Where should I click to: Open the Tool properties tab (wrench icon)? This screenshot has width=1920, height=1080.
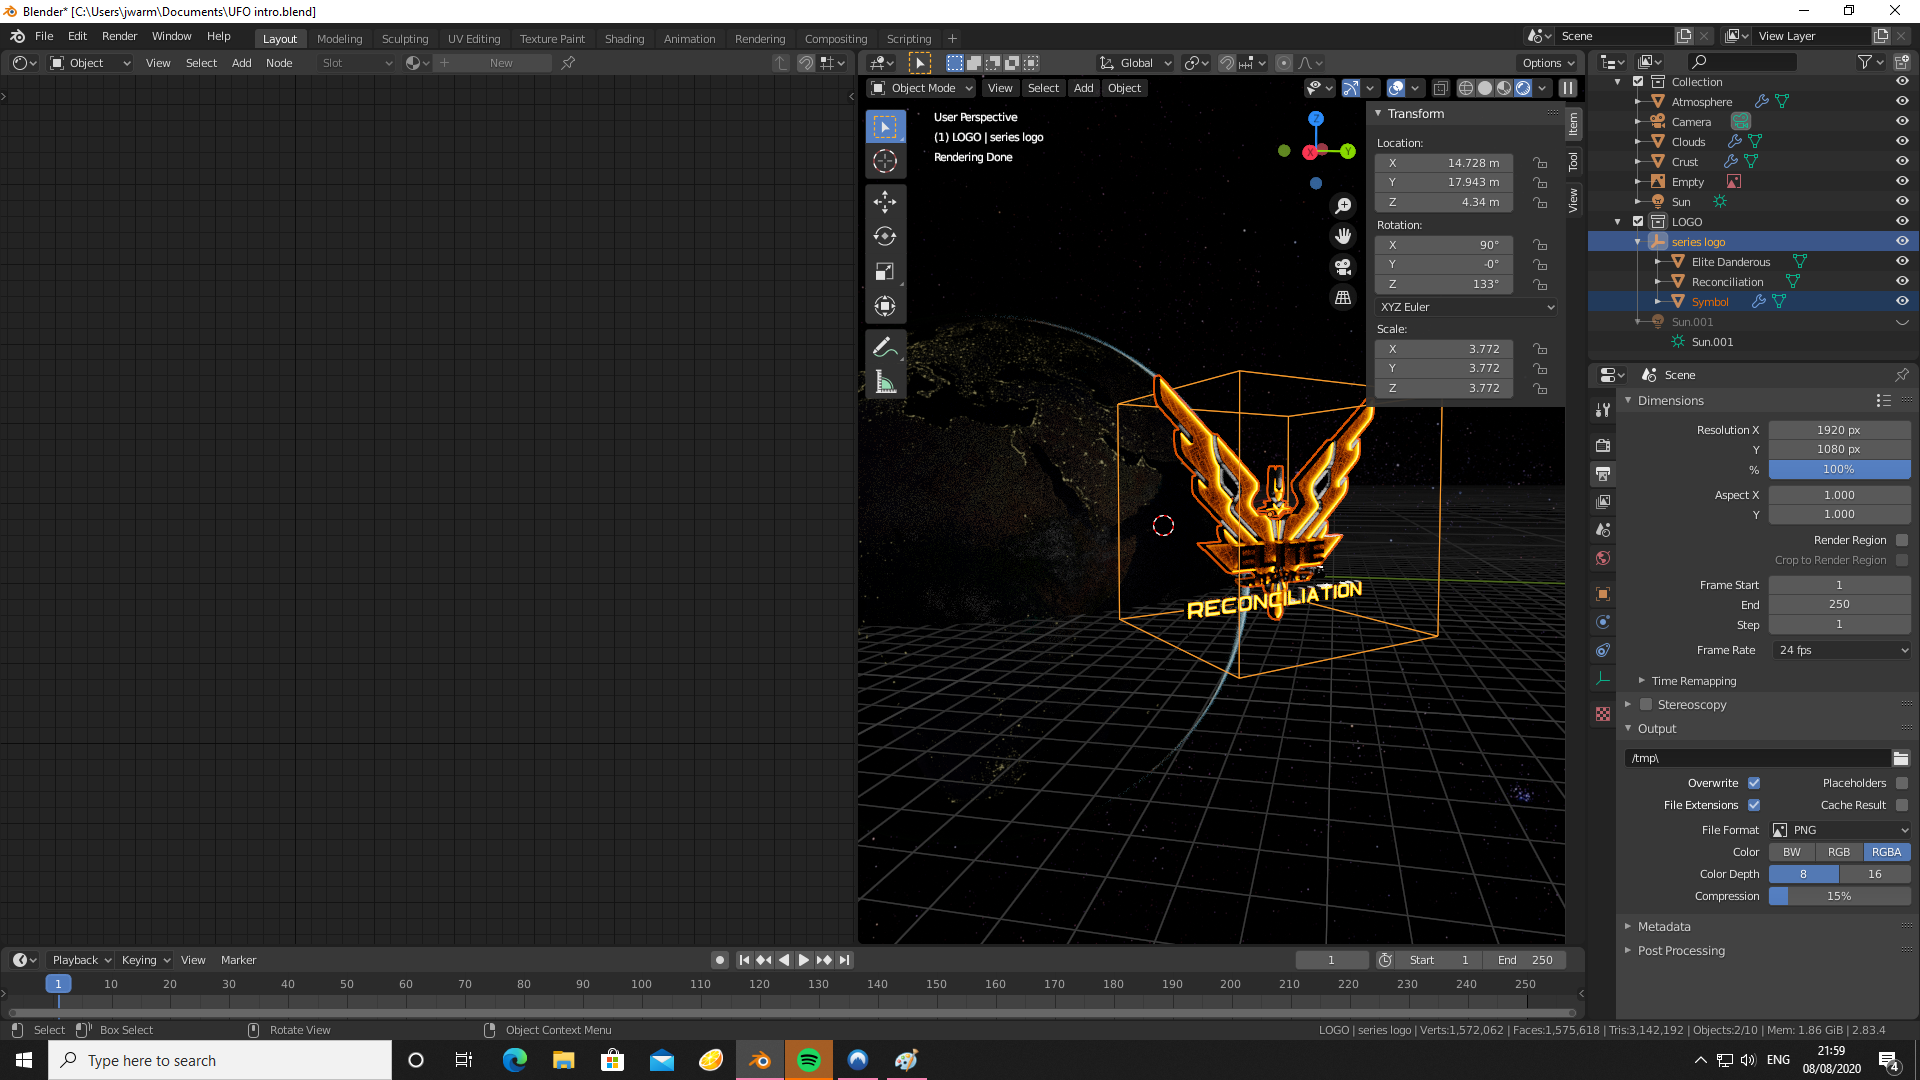click(1603, 409)
